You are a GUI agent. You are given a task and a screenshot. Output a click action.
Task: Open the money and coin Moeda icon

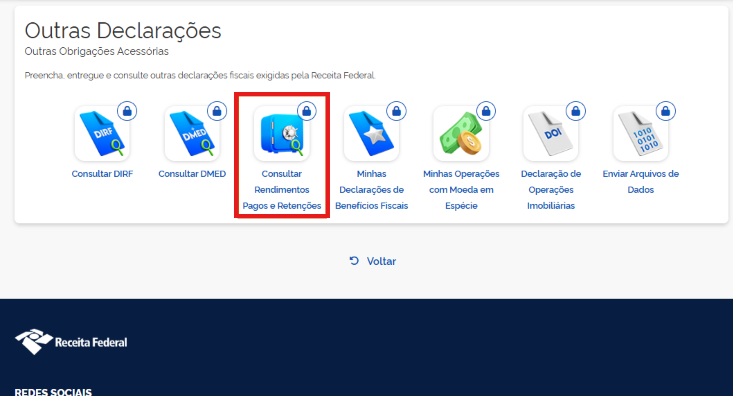pyautogui.click(x=461, y=134)
